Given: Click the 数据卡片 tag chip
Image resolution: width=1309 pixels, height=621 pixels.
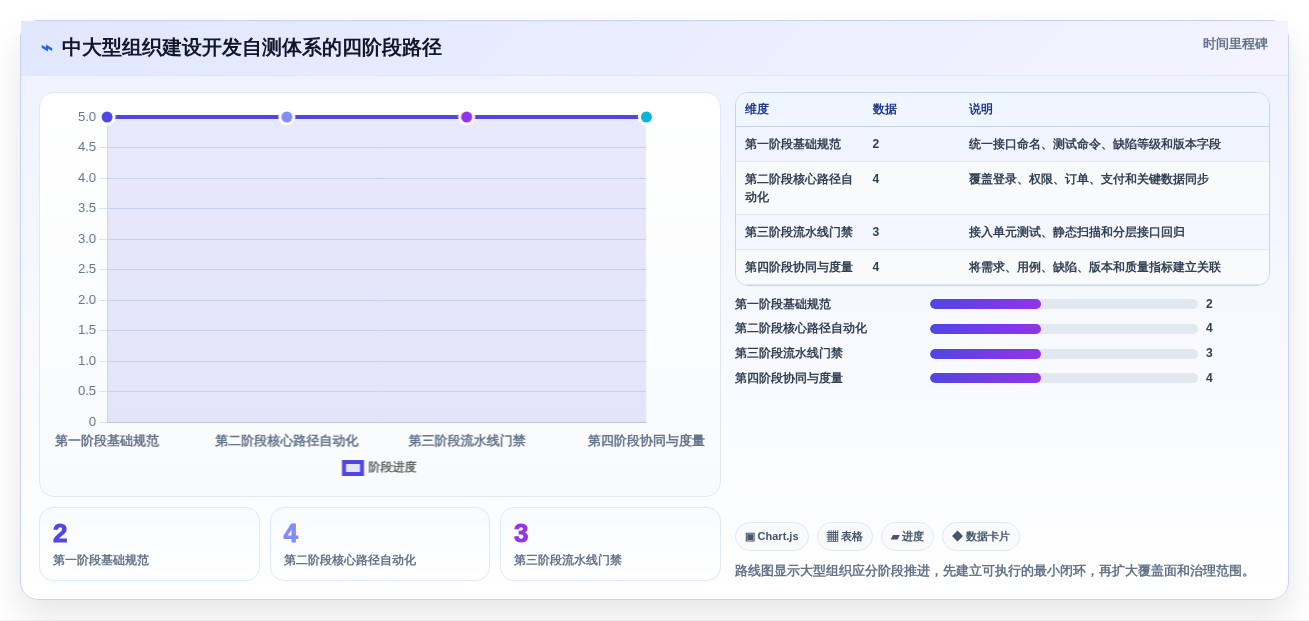Looking at the screenshot, I should (x=981, y=537).
